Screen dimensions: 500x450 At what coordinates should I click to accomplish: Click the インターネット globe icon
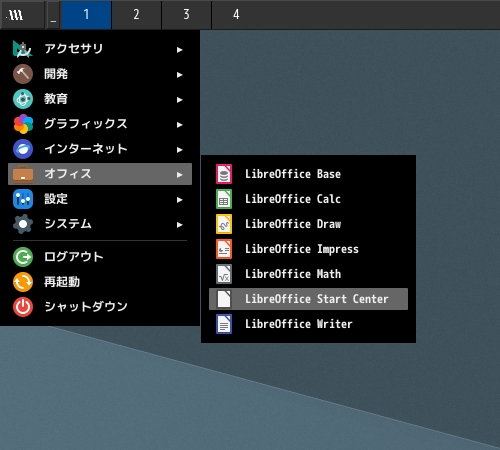point(23,149)
